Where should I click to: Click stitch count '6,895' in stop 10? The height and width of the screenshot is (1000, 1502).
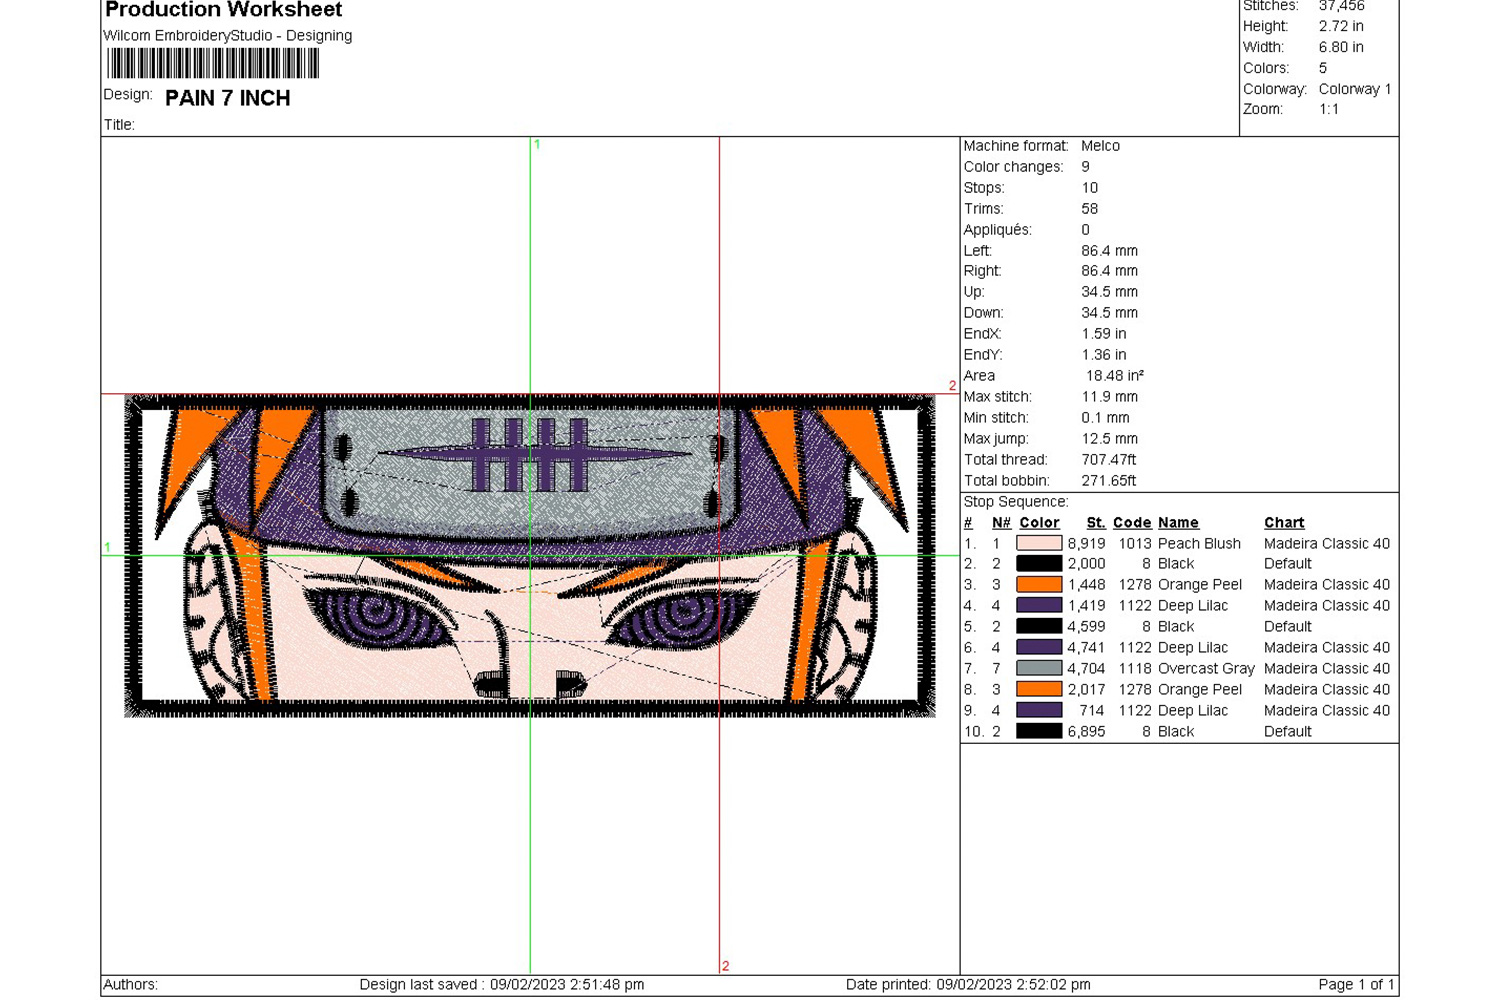point(1086,732)
